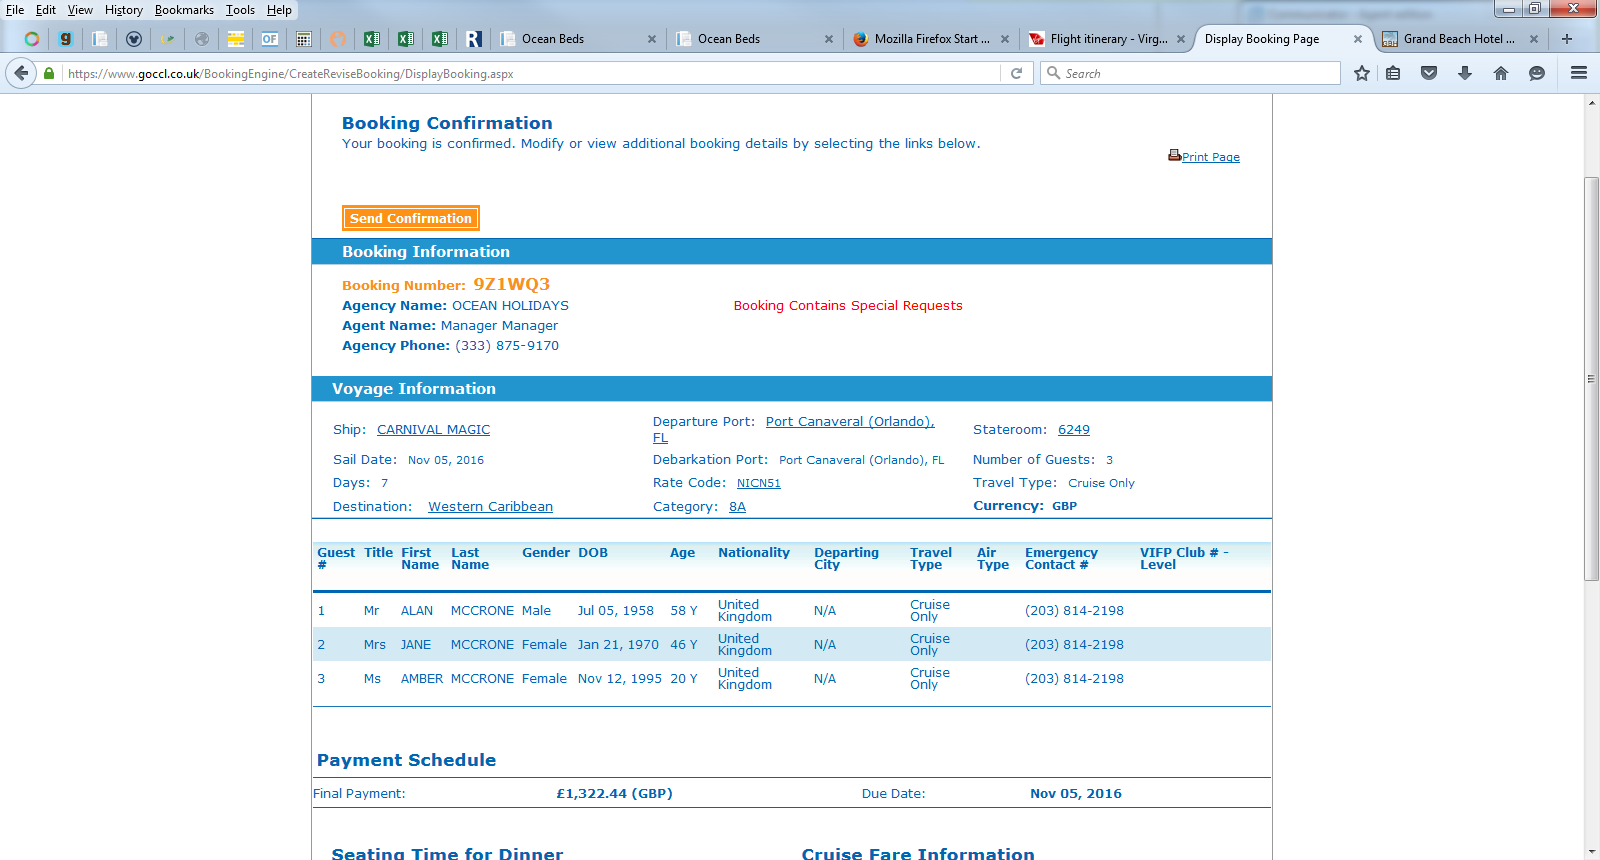This screenshot has width=1600, height=860.
Task: Switch to the yellow striped pinned tab
Action: [x=236, y=39]
